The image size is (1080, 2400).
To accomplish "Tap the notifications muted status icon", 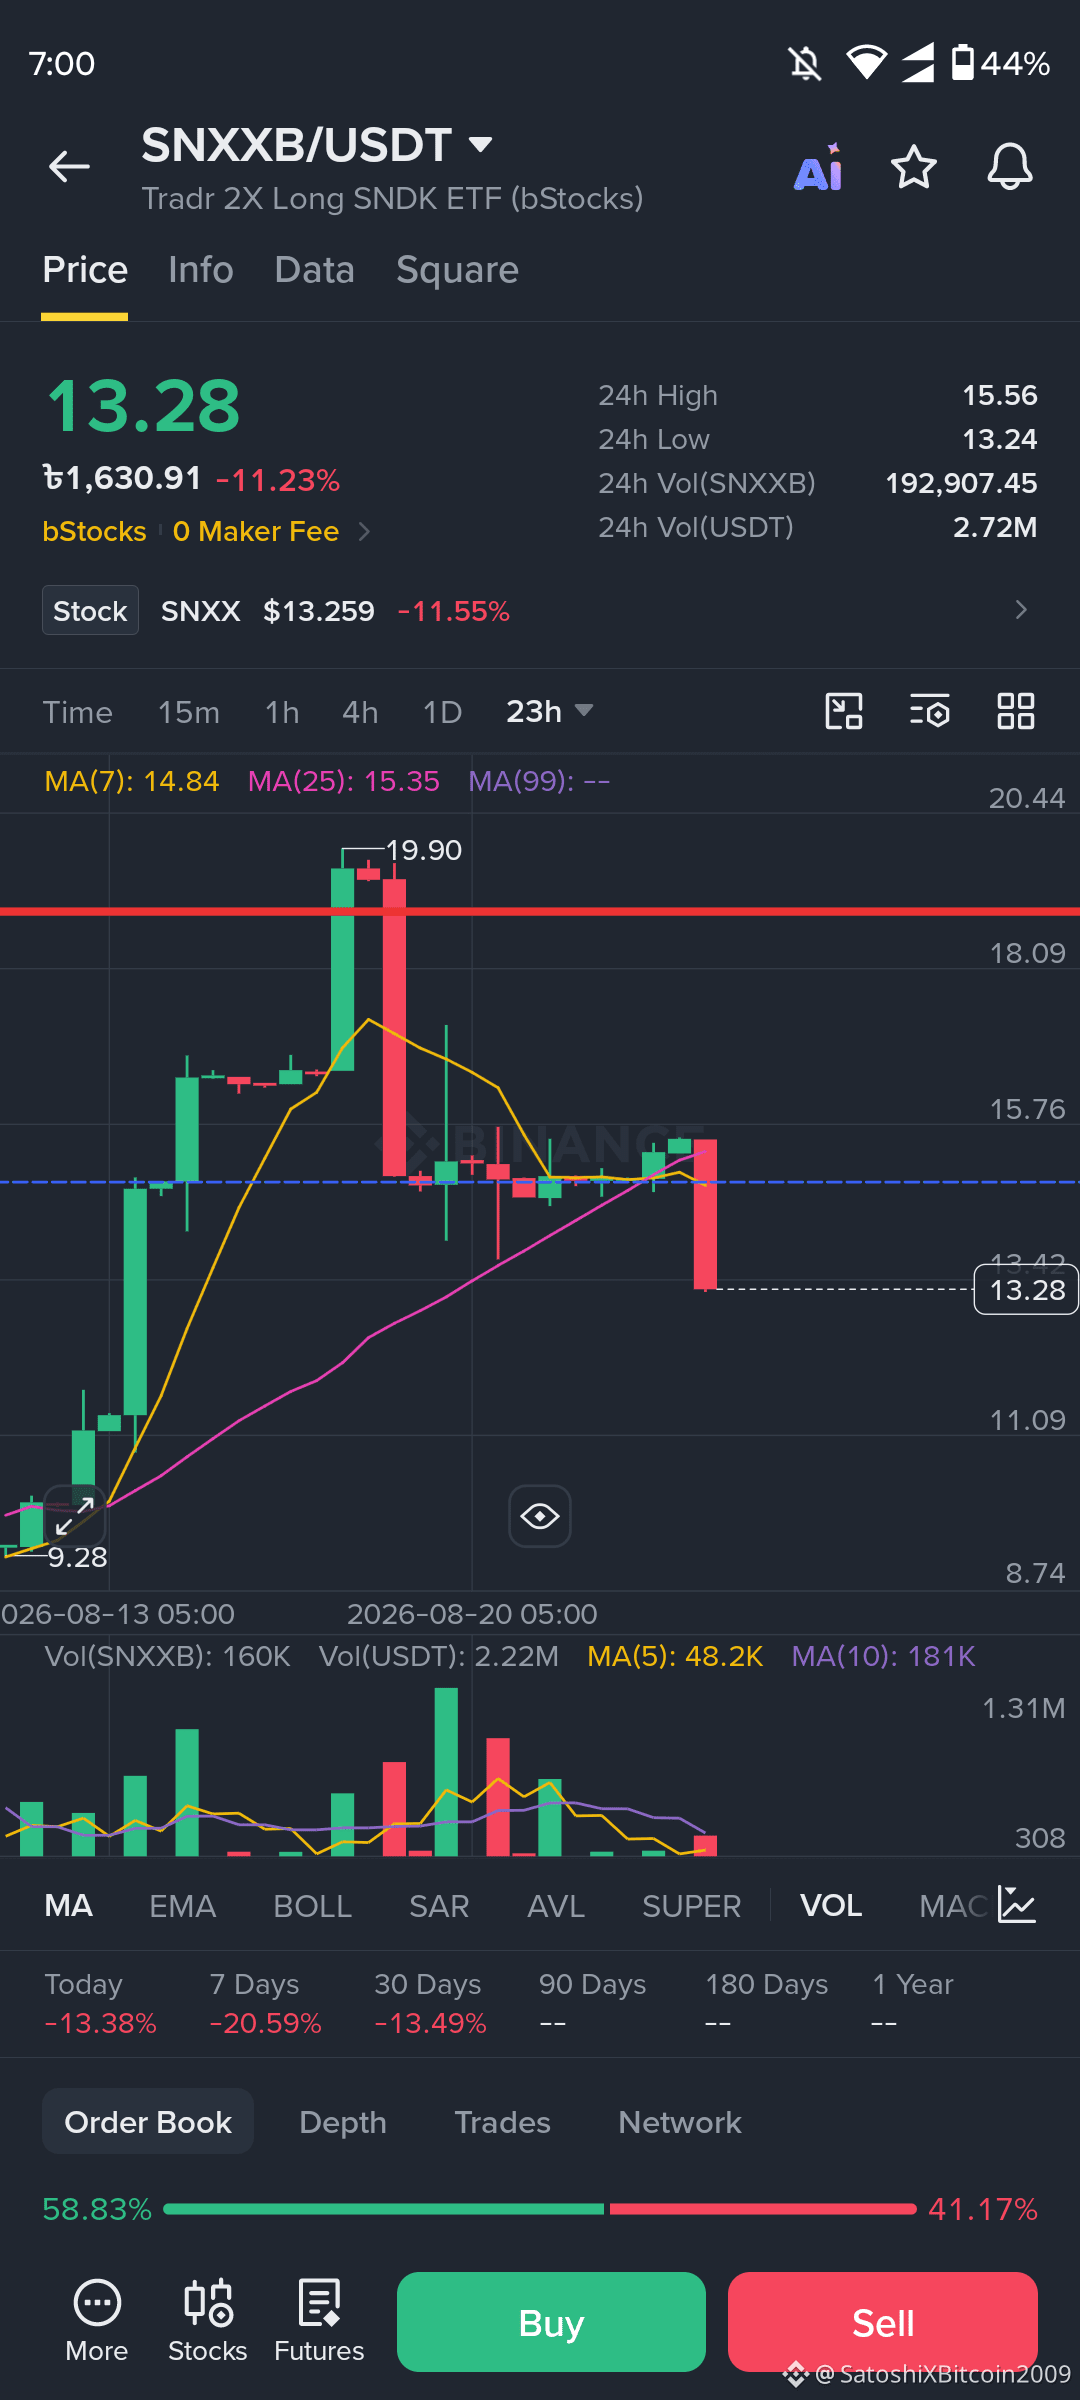I will point(805,64).
